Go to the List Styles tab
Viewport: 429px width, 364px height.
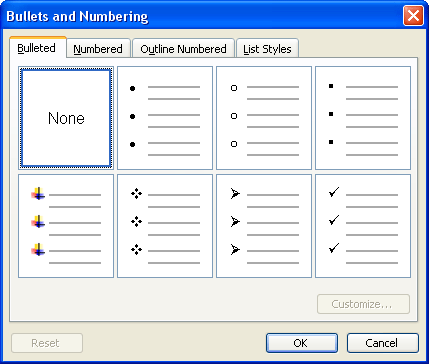[x=267, y=49]
